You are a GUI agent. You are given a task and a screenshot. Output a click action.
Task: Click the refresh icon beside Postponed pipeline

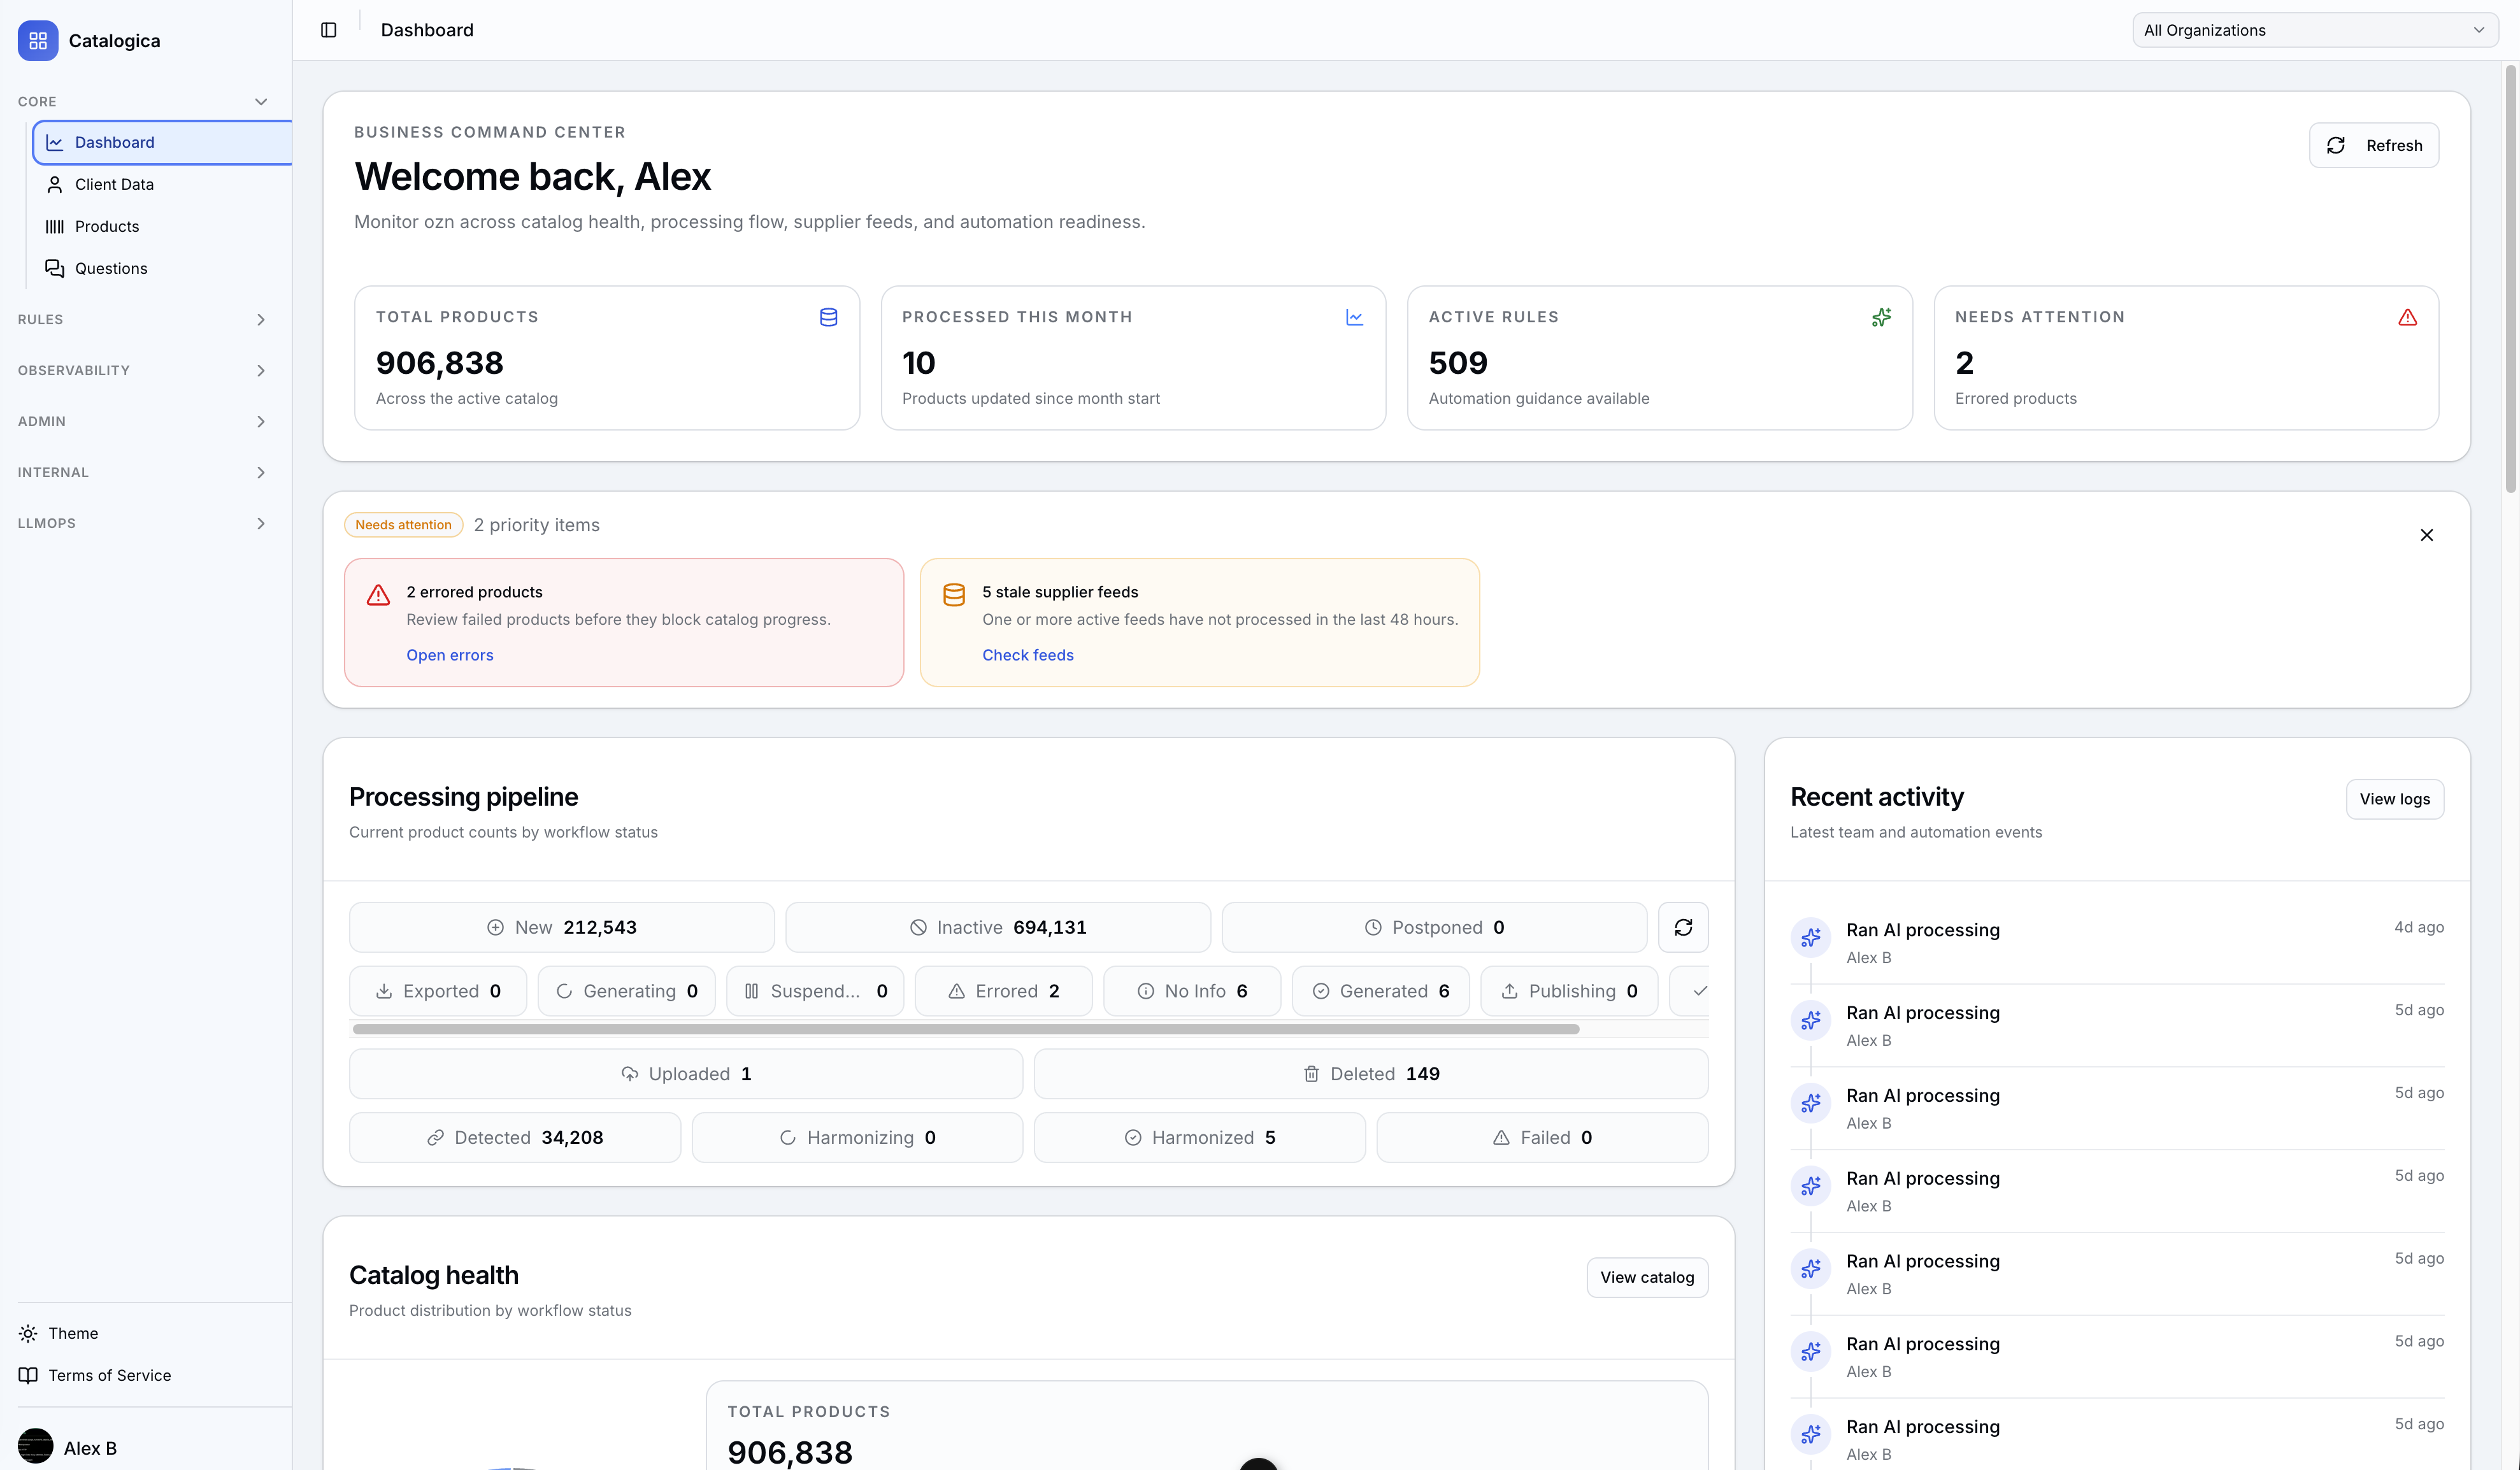click(1683, 927)
